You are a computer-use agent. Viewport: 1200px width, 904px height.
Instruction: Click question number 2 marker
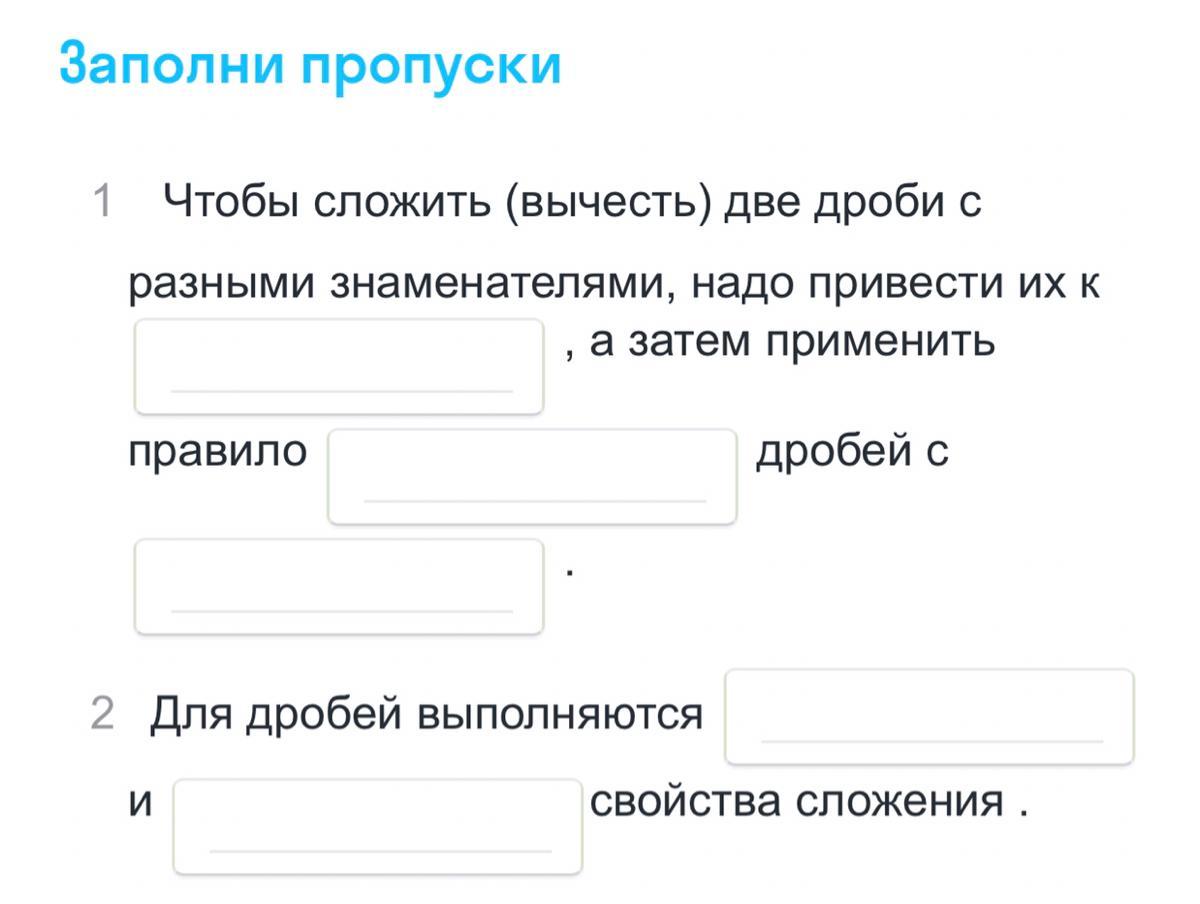[x=102, y=715]
